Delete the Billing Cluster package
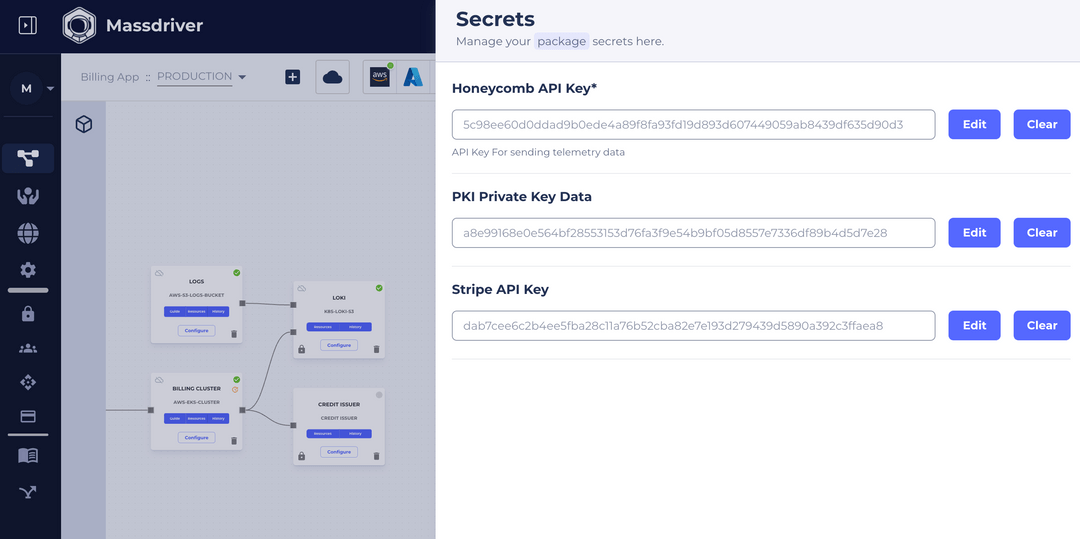1080x539 pixels. point(234,440)
